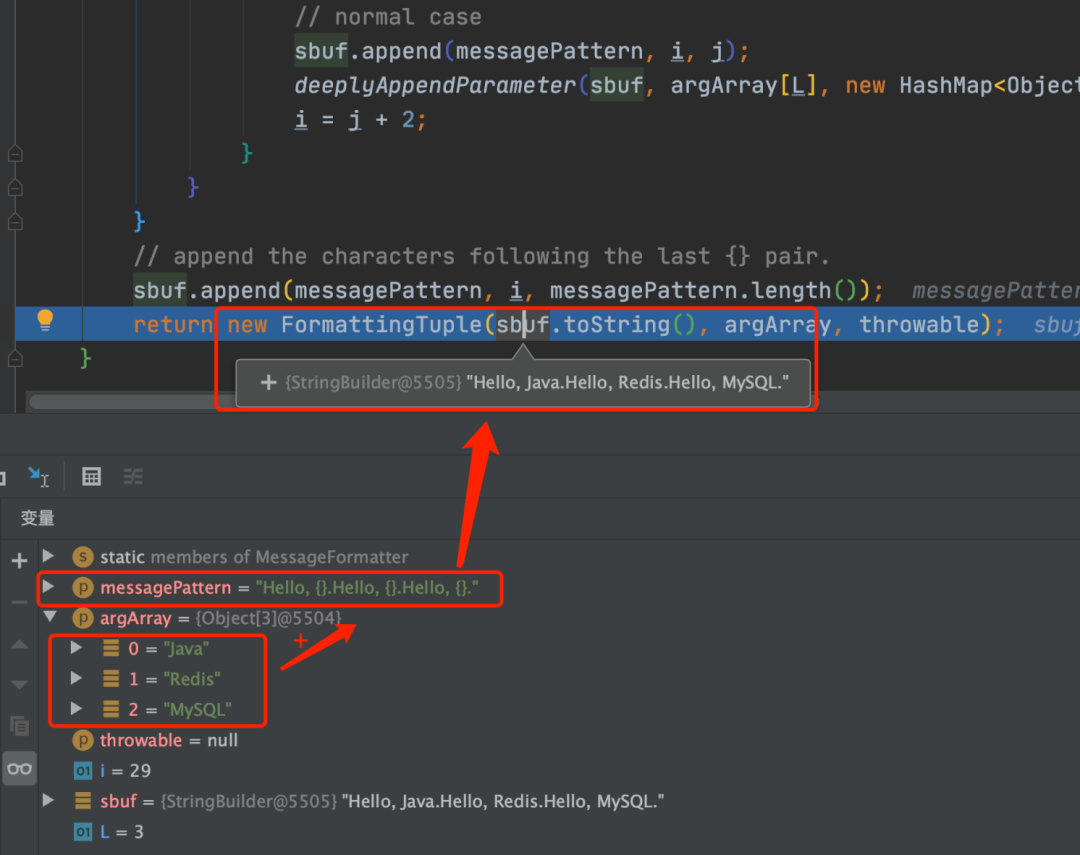Toggle the glasses Show Watches icon

pos(19,769)
